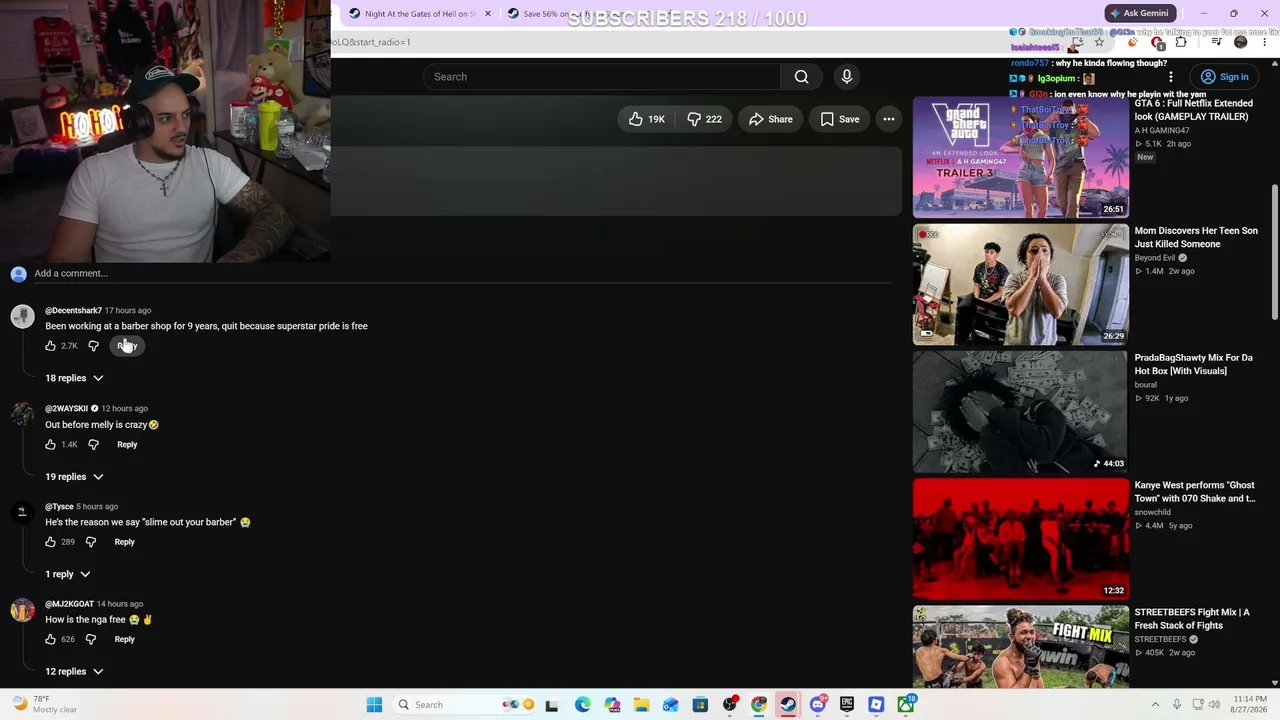
Task: Like the @Decentshark7 comment
Action: click(x=50, y=346)
